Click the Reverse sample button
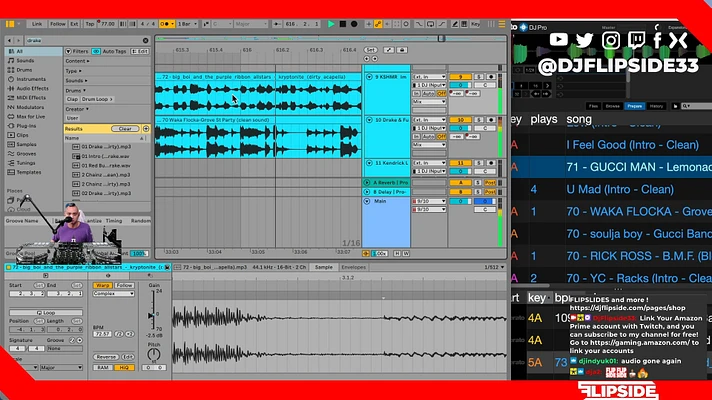 pyautogui.click(x=106, y=357)
